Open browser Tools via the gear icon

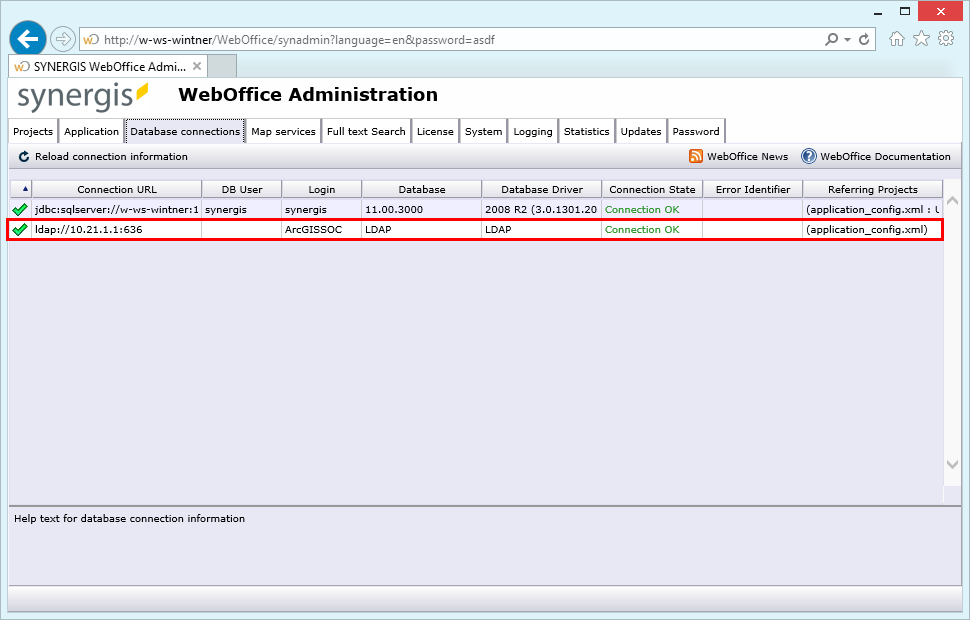tap(946, 38)
